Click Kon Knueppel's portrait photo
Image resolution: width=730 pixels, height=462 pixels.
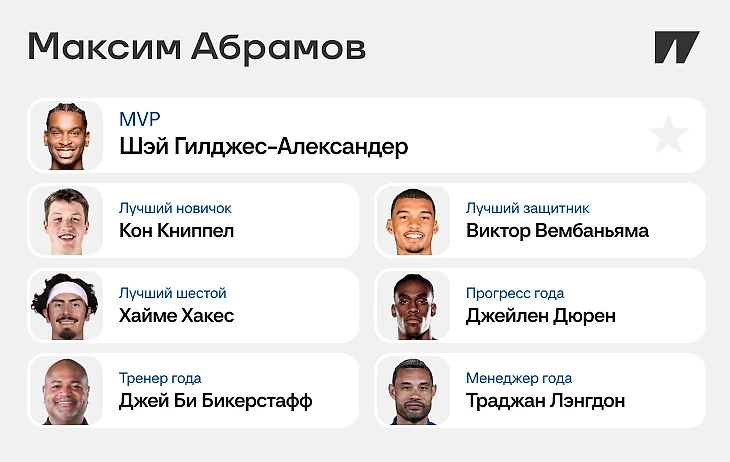point(67,221)
